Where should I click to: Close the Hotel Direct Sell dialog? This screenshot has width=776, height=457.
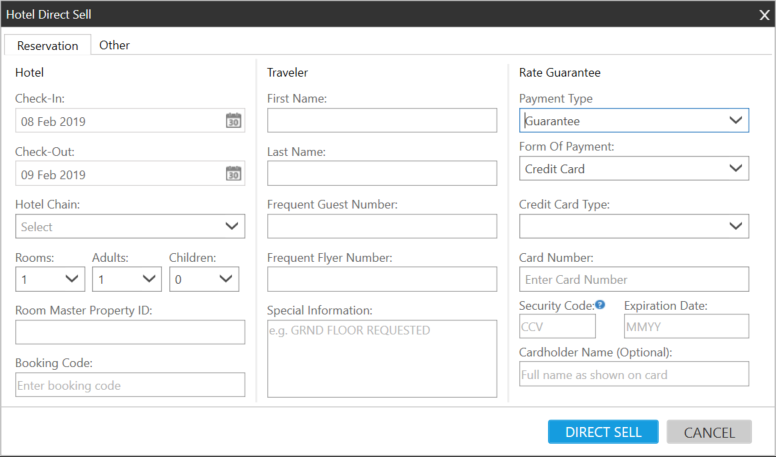[764, 14]
